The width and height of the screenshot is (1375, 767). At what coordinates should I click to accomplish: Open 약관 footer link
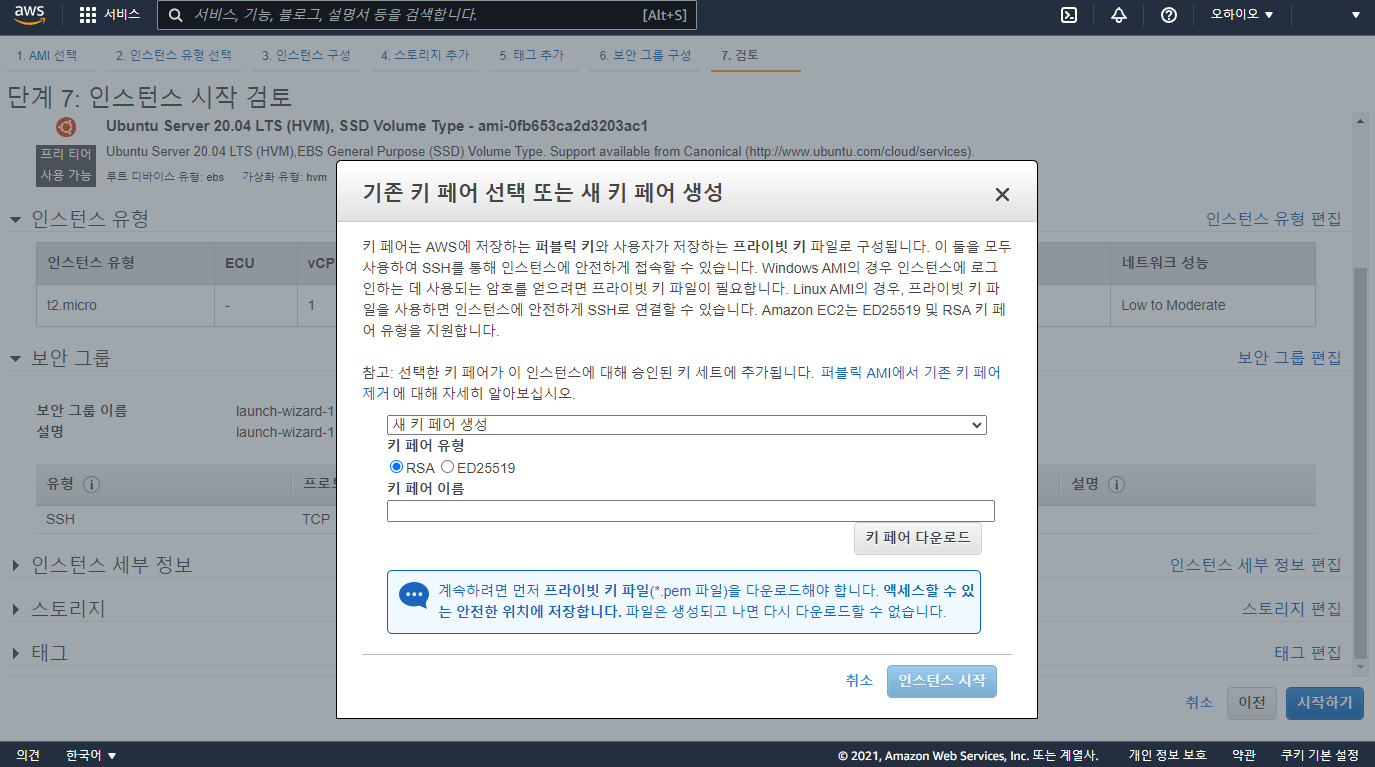1244,755
